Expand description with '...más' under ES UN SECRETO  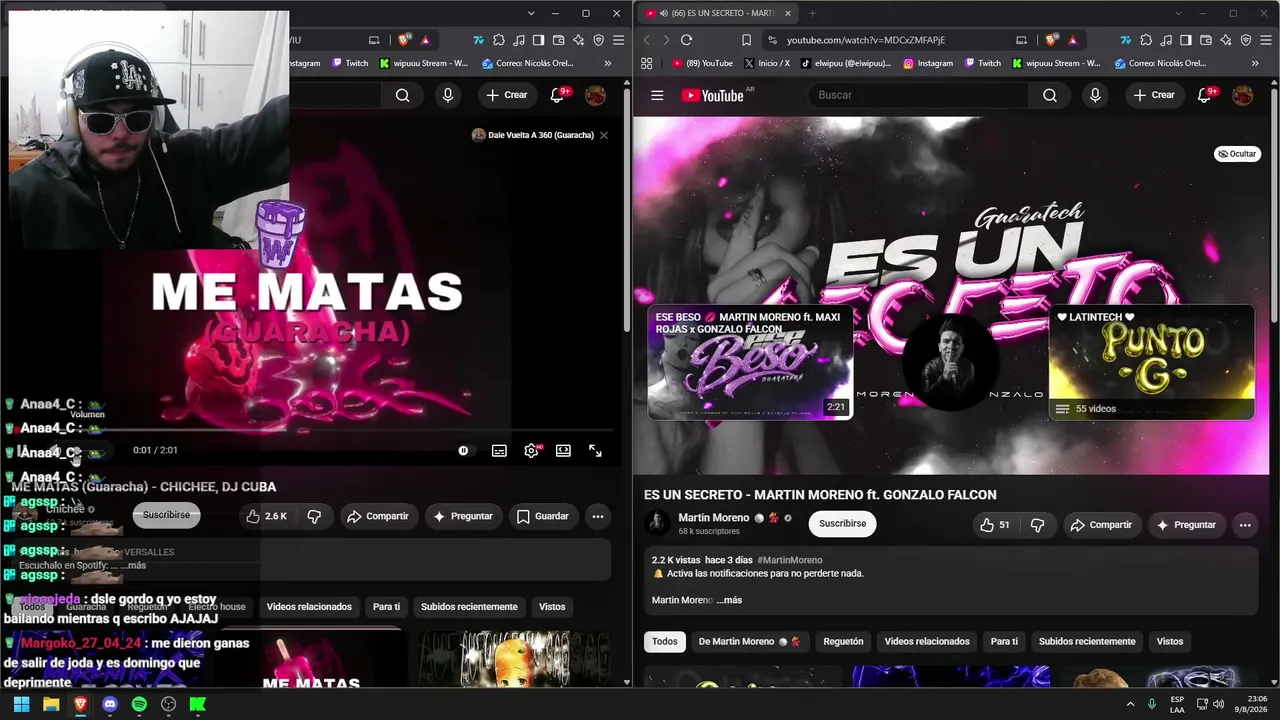[x=729, y=600]
